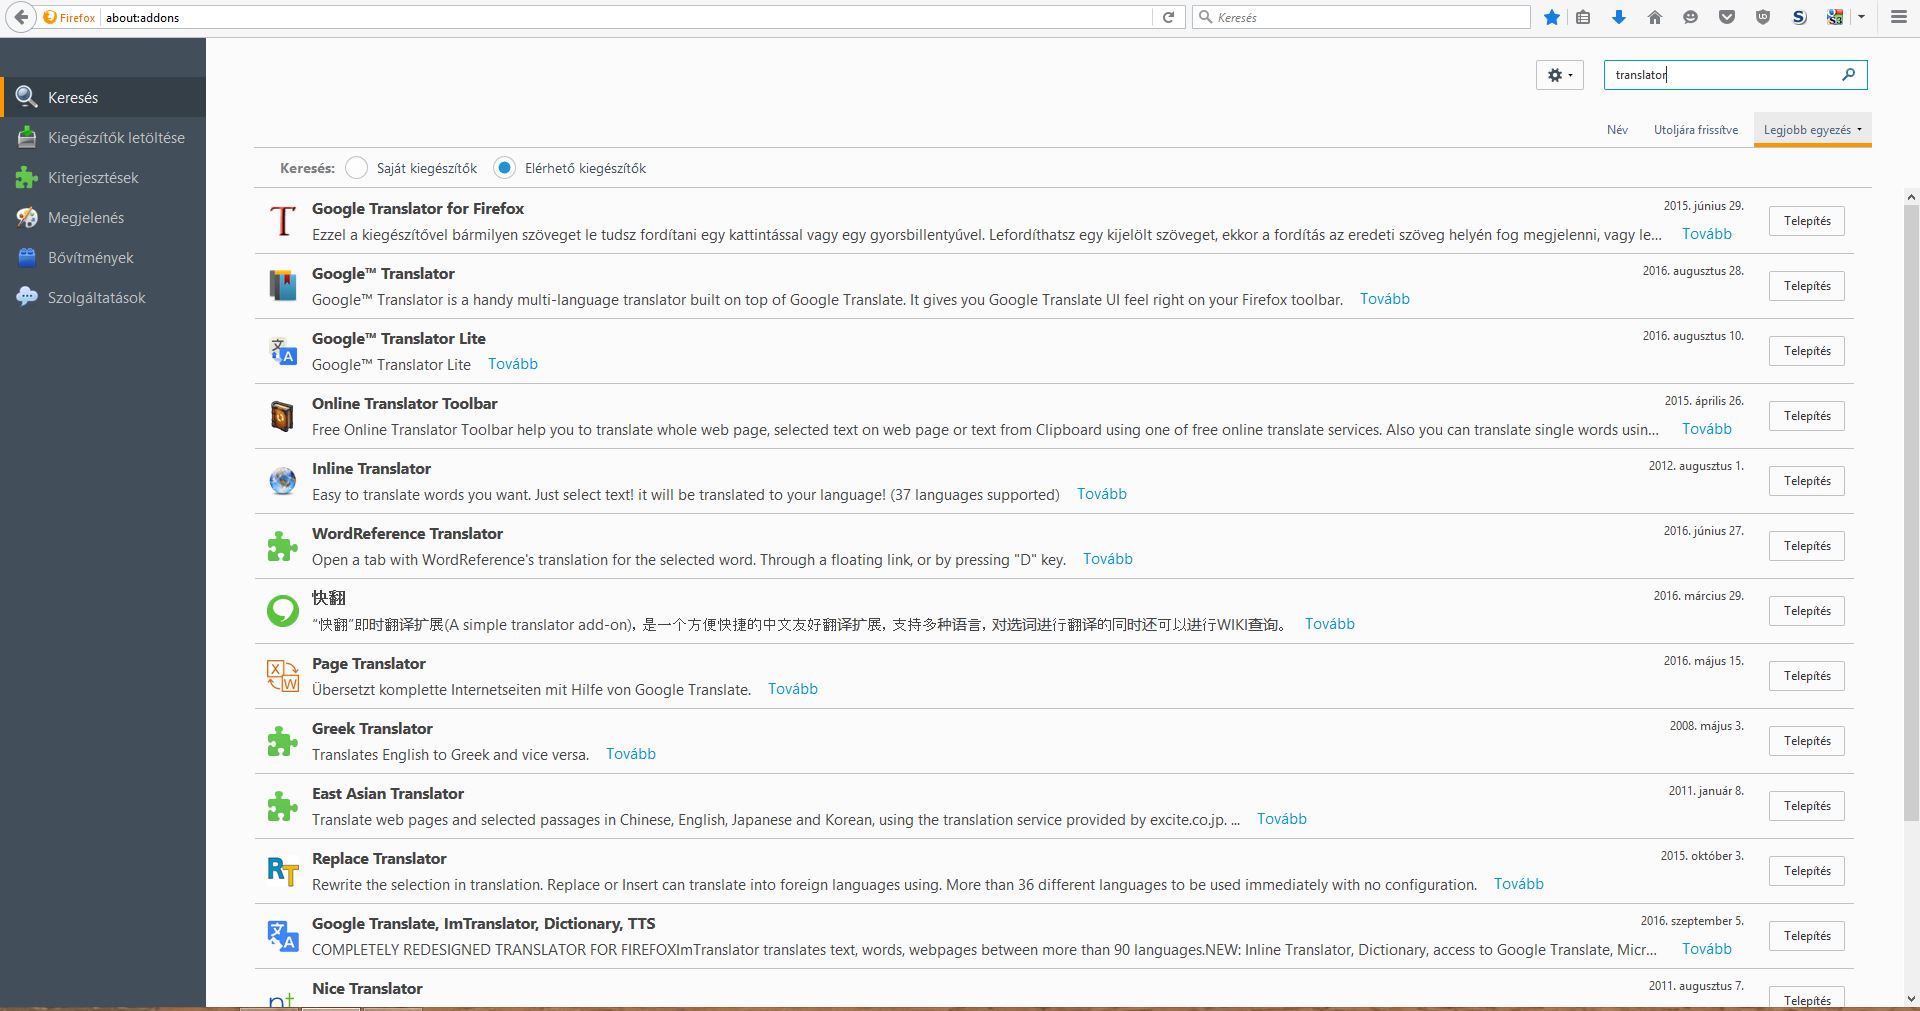Open Bővítmények in sidebar

tap(103, 257)
